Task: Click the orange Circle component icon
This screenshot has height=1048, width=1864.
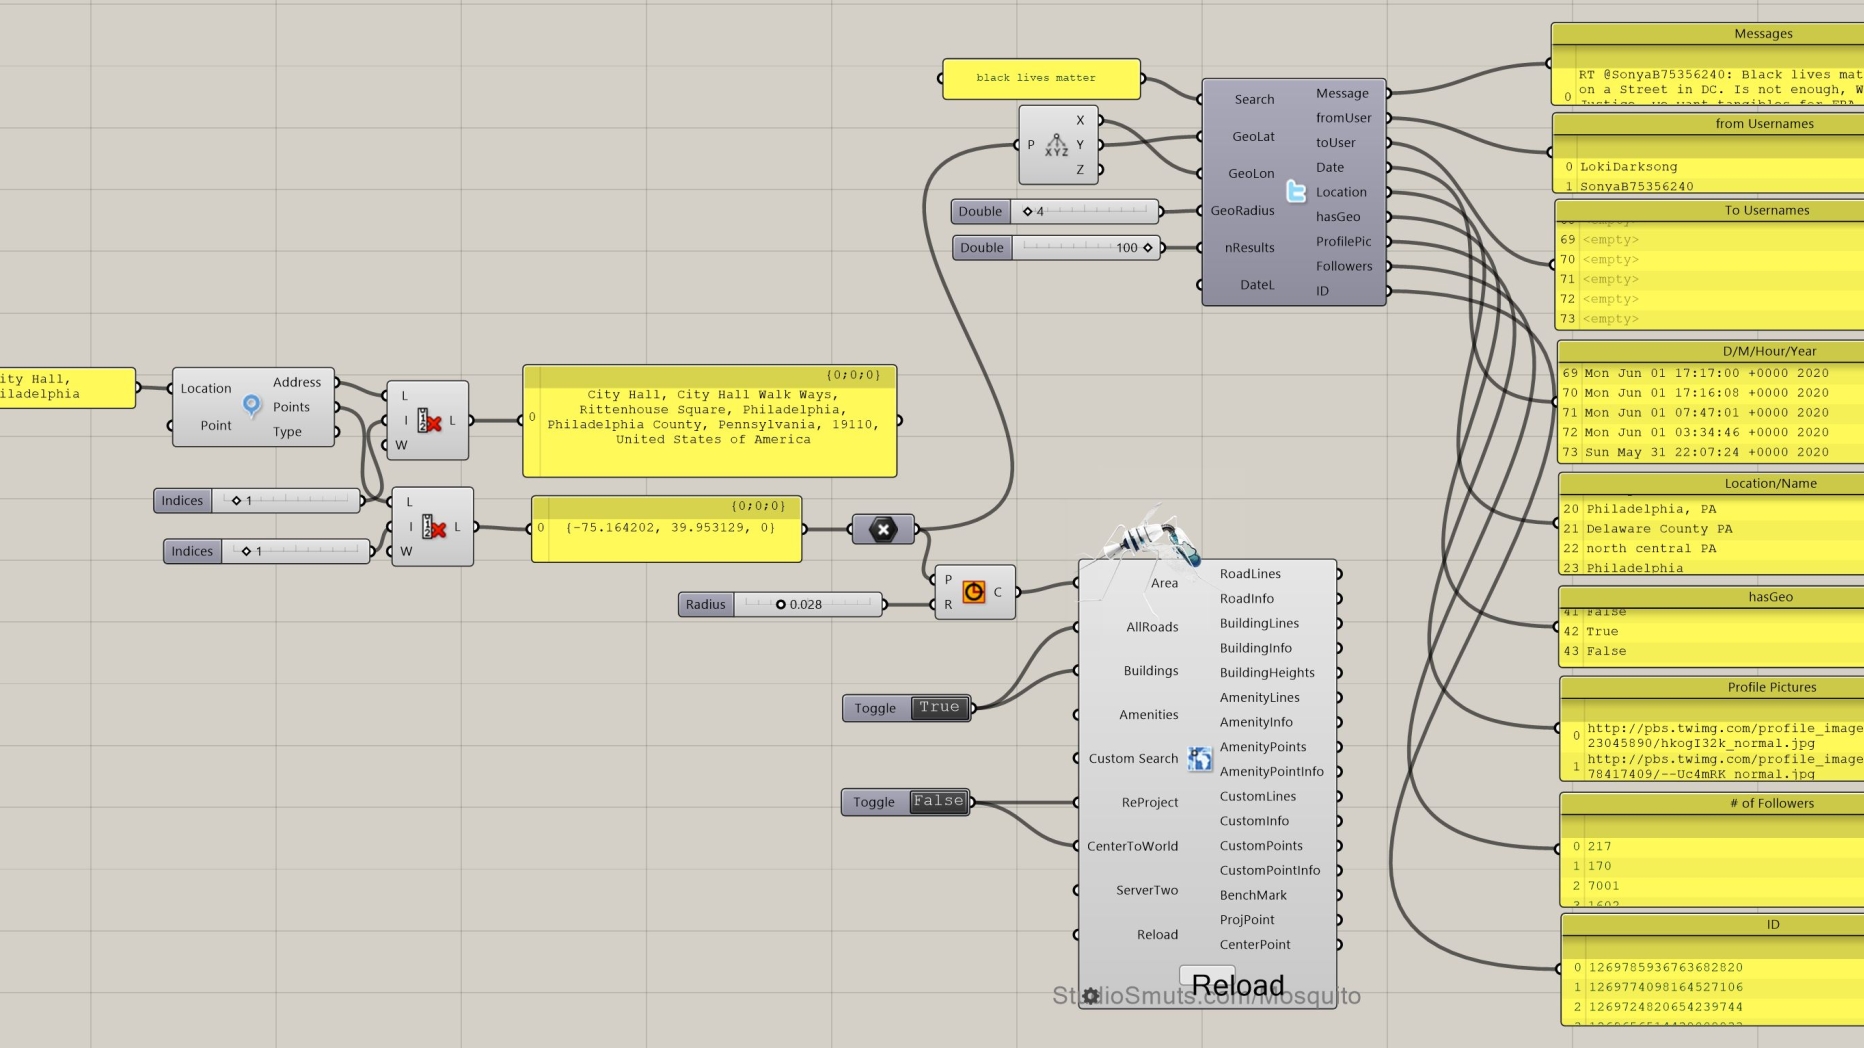Action: (x=973, y=592)
